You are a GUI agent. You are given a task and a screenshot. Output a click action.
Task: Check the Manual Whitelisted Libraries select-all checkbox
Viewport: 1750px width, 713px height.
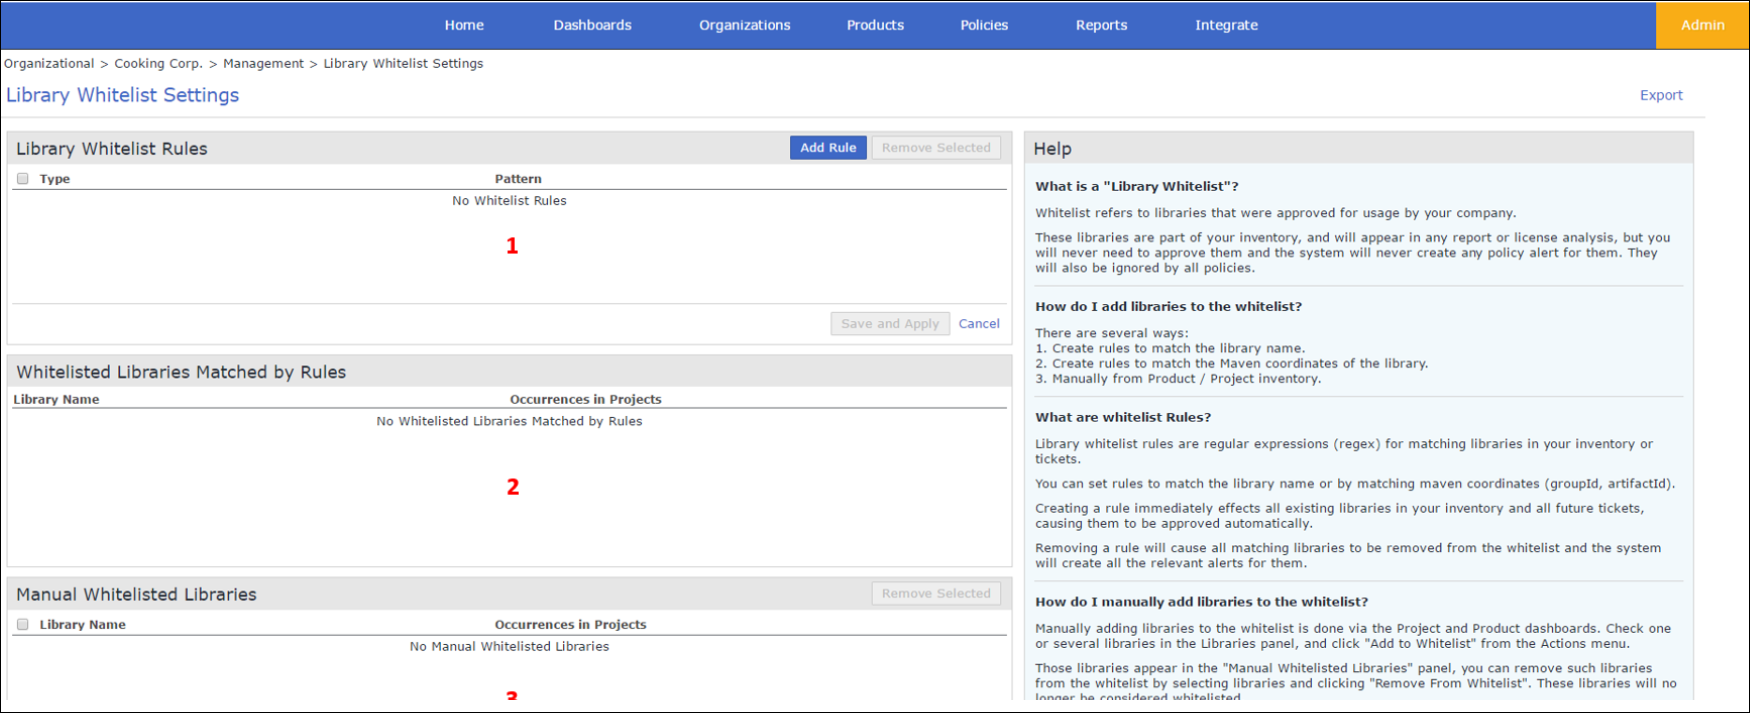(x=23, y=624)
